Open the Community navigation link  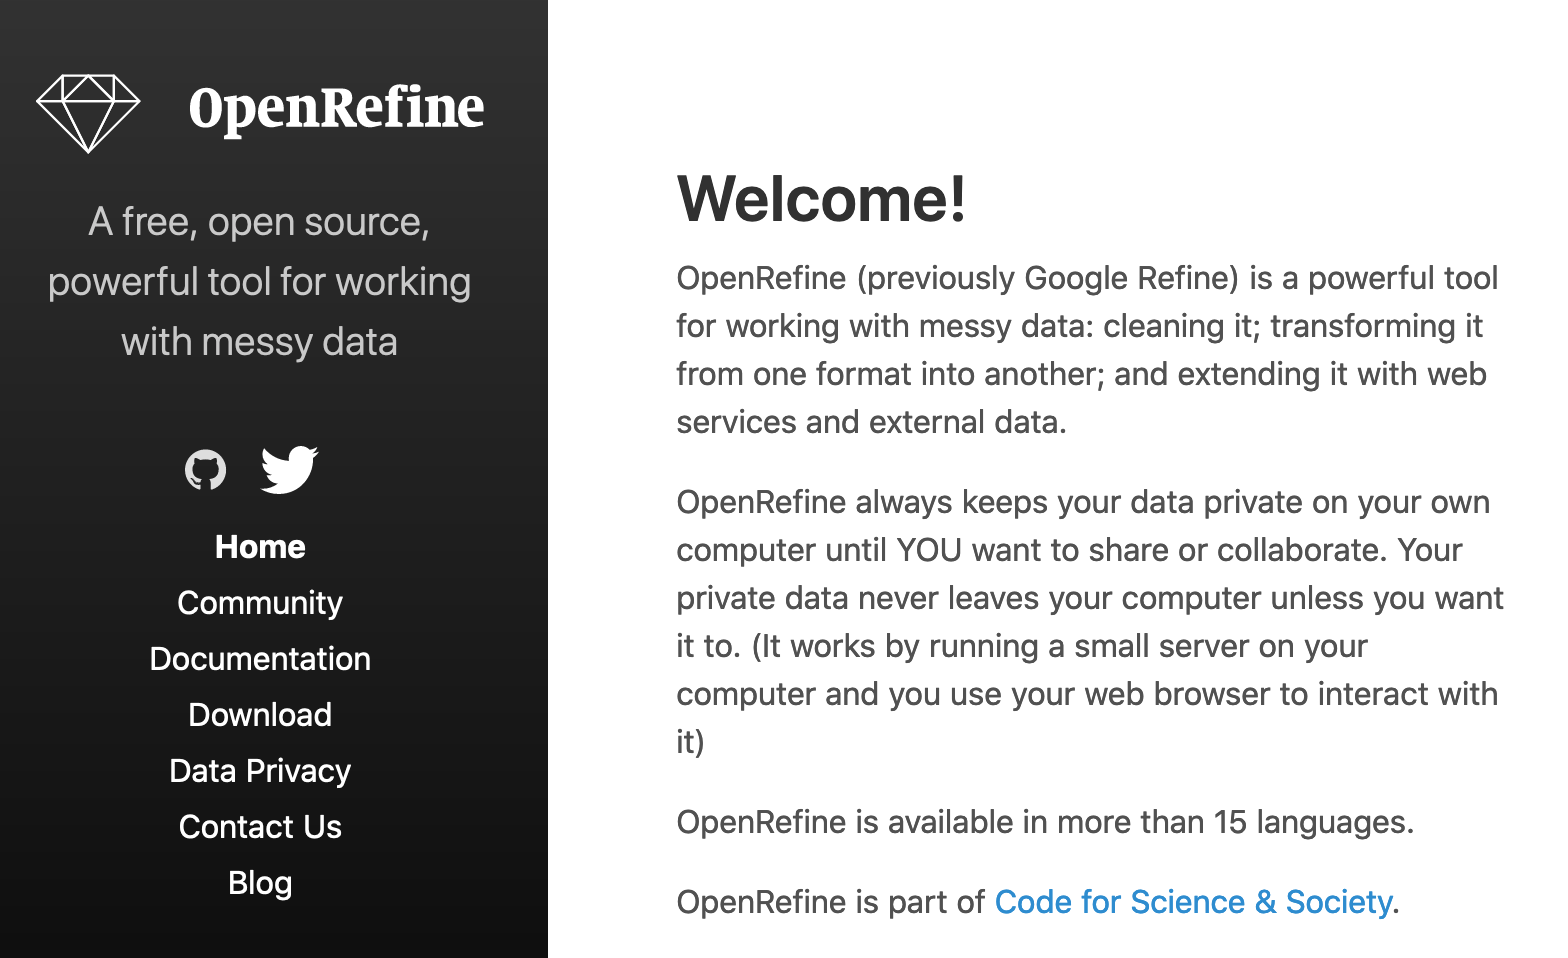pyautogui.click(x=260, y=603)
